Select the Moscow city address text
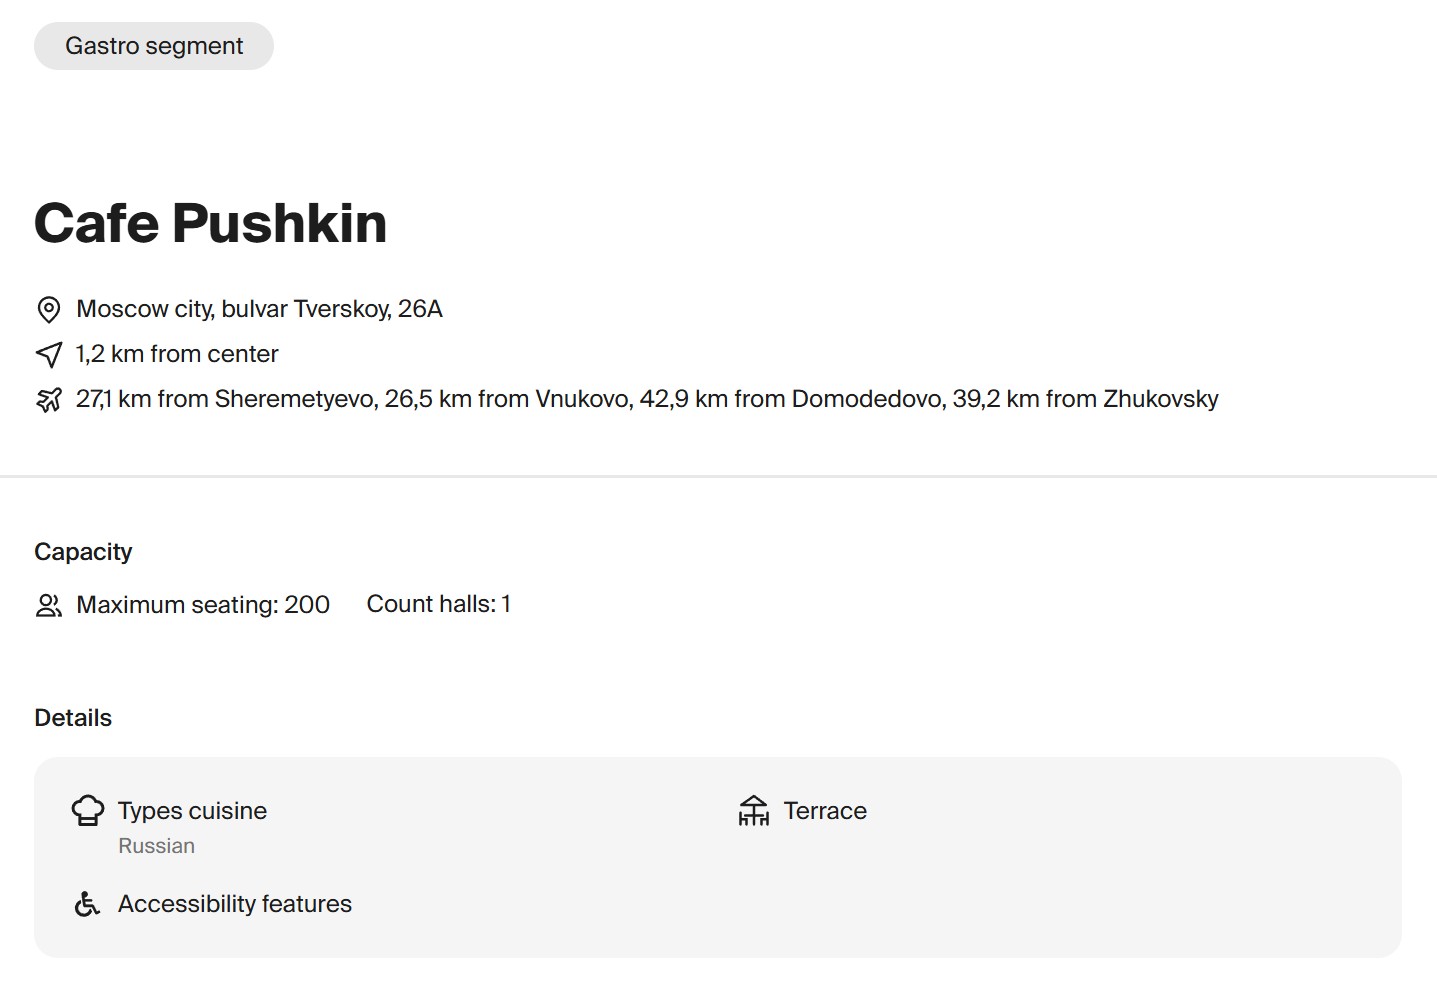Image resolution: width=1437 pixels, height=984 pixels. click(259, 309)
